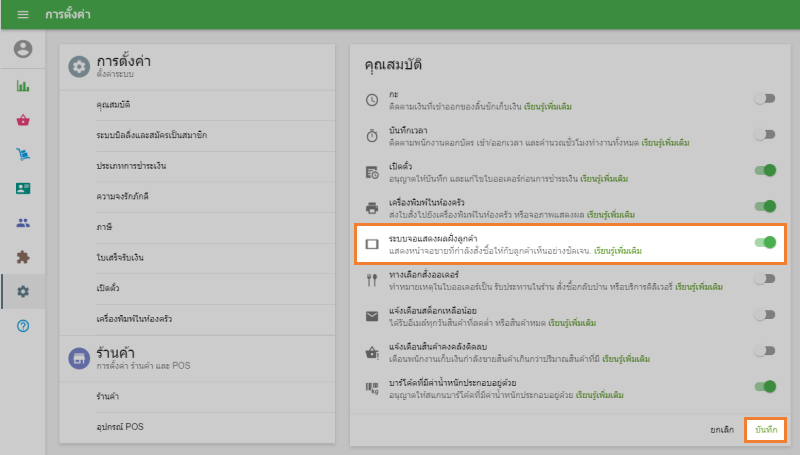Select ภาษี in the settings list

[106, 227]
